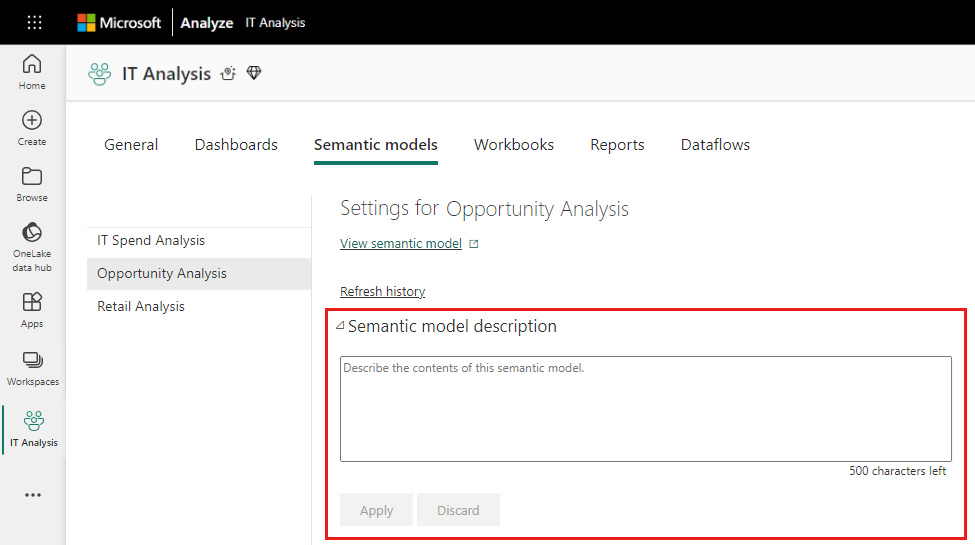
Task: Collapse the Semantic model description section
Action: click(340, 325)
